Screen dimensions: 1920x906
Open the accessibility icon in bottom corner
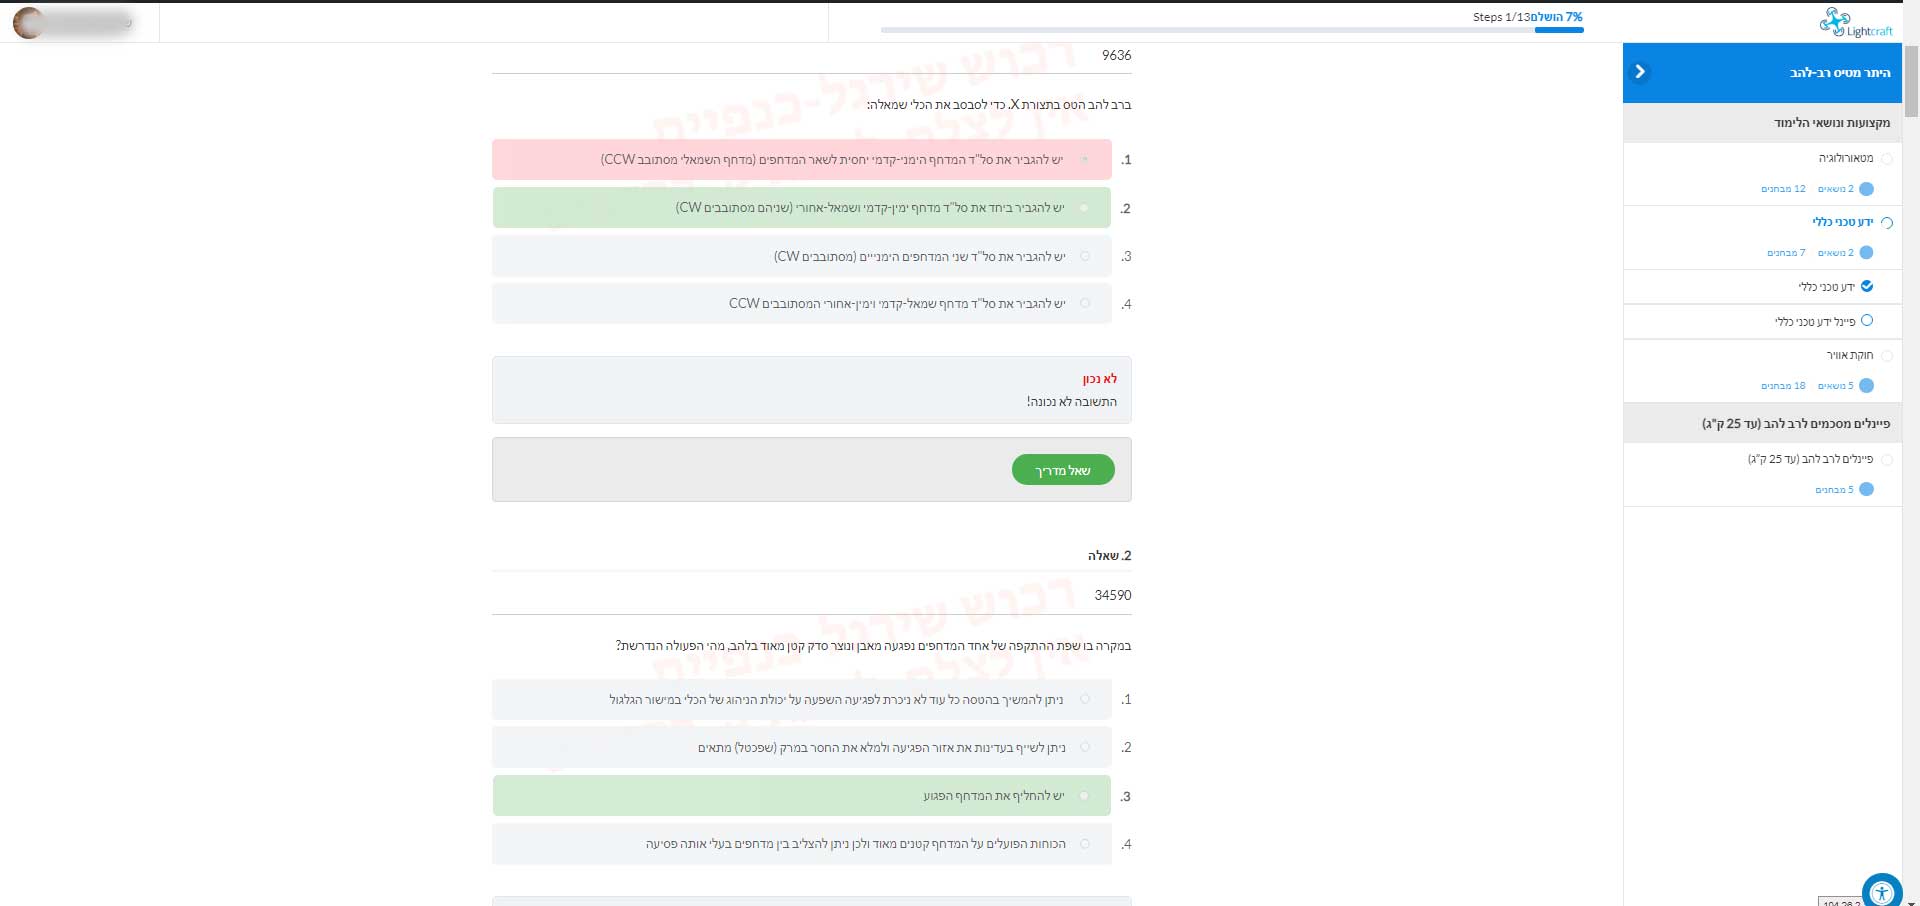tap(1881, 891)
